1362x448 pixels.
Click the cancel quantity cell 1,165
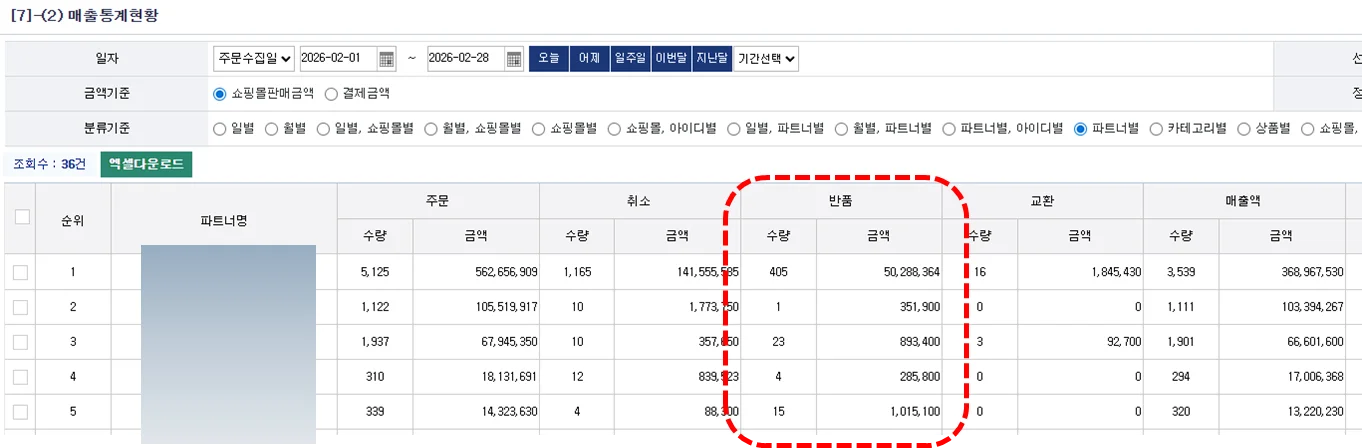(x=578, y=272)
